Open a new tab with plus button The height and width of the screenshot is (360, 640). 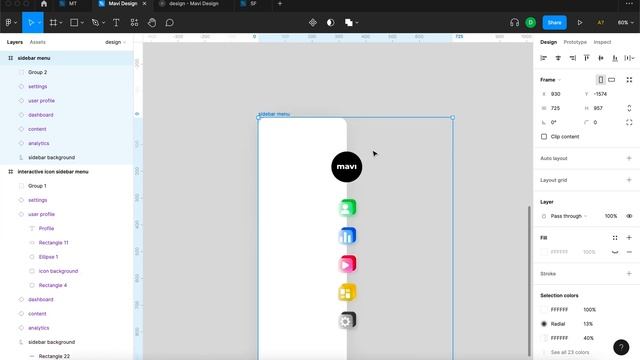pyautogui.click(x=280, y=4)
